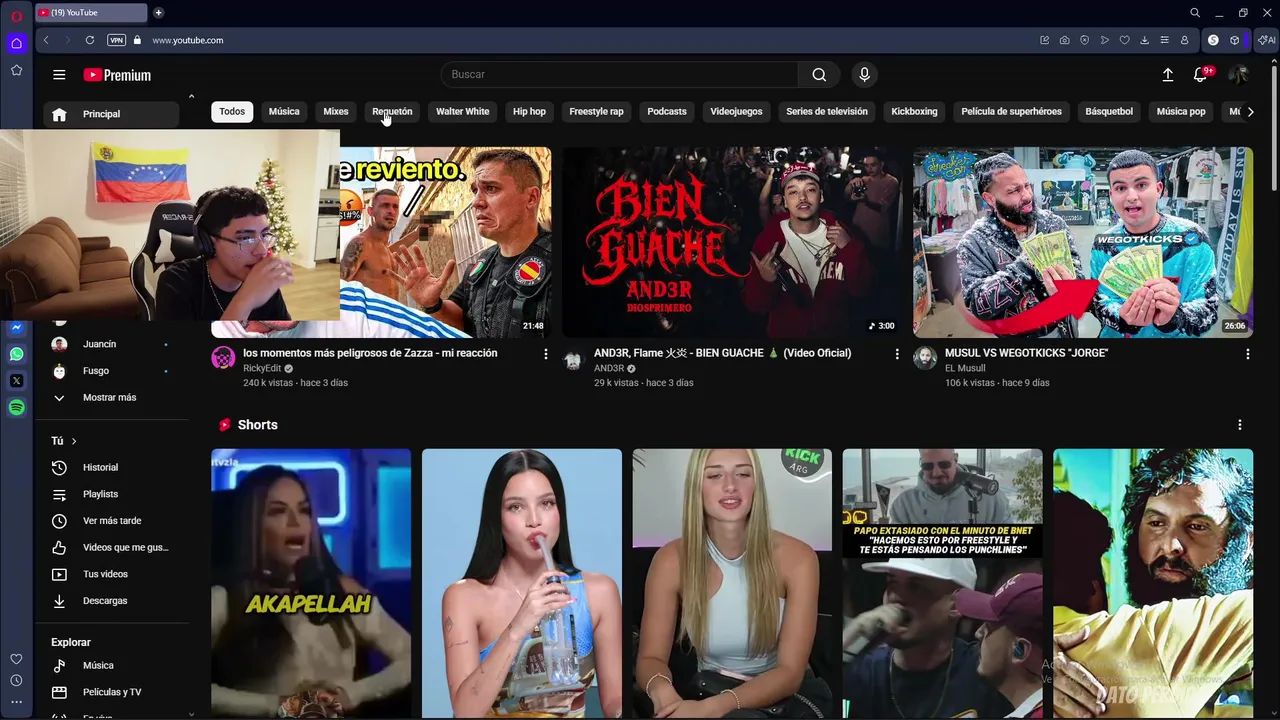Viewport: 1280px width, 720px height.
Task: Select the Kickboxing filter chip
Action: (914, 112)
